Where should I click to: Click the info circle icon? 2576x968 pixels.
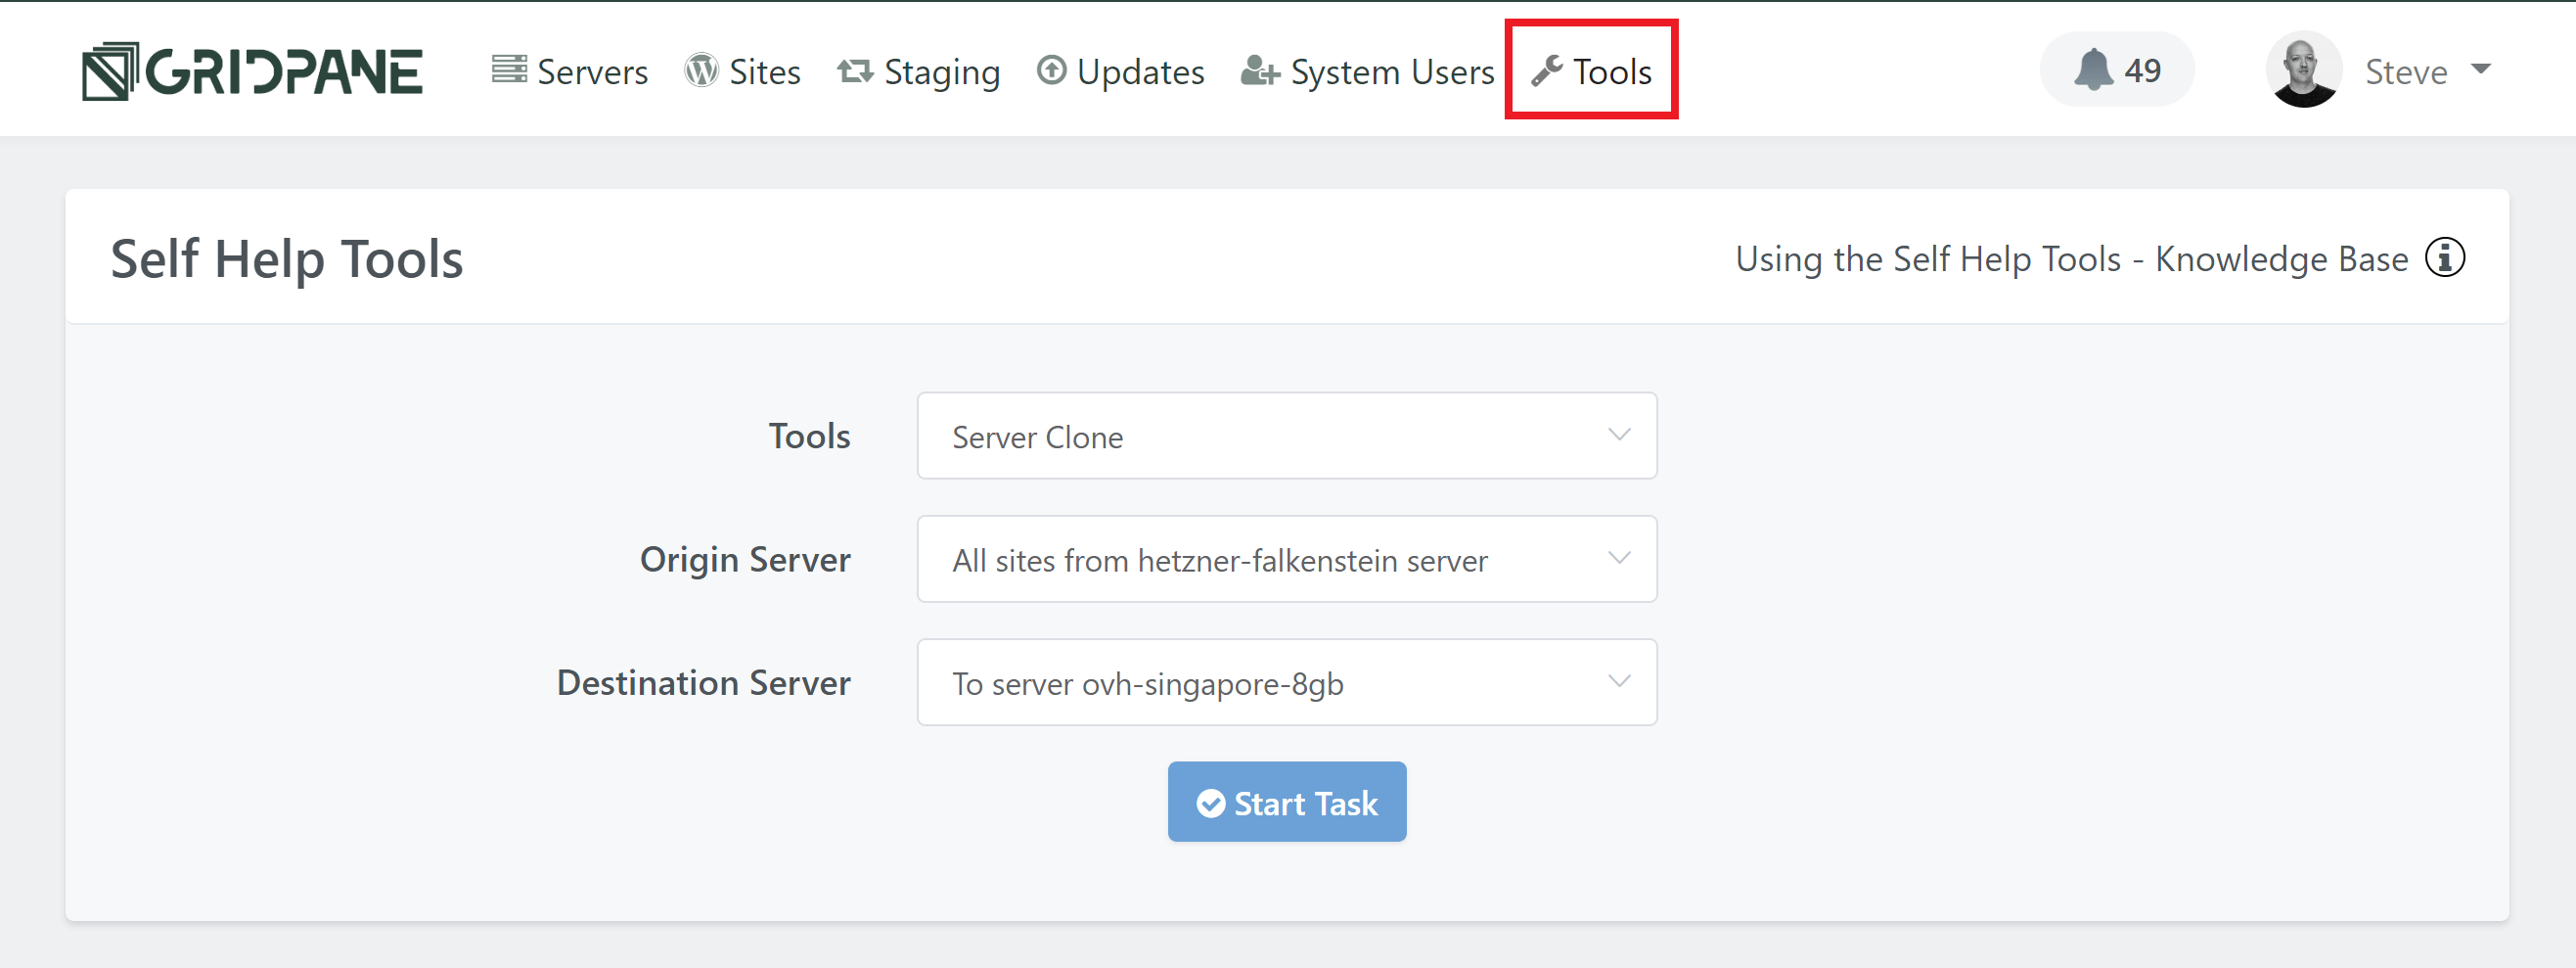[2444, 258]
